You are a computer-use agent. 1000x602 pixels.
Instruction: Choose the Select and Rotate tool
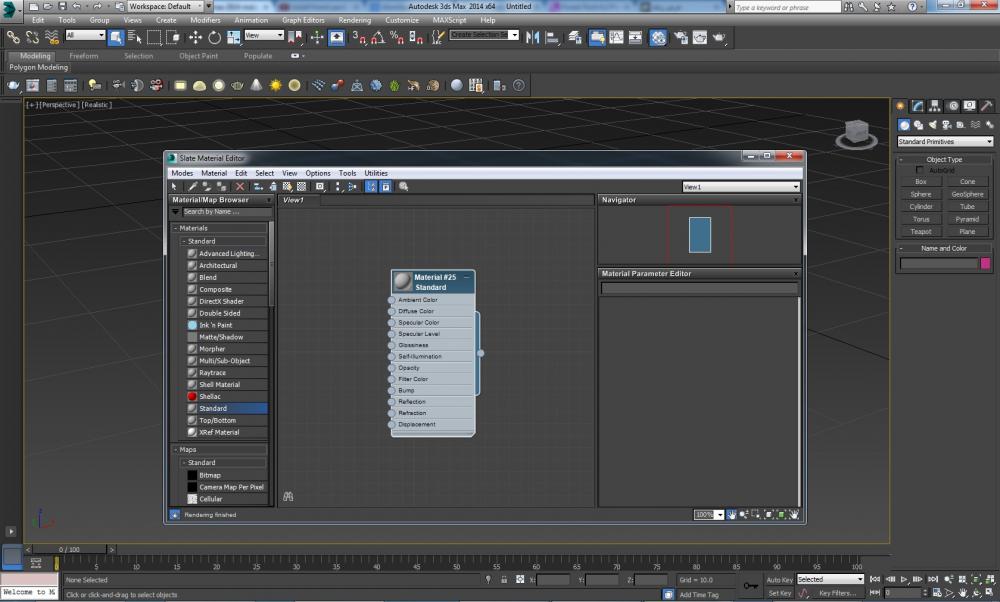[214, 38]
